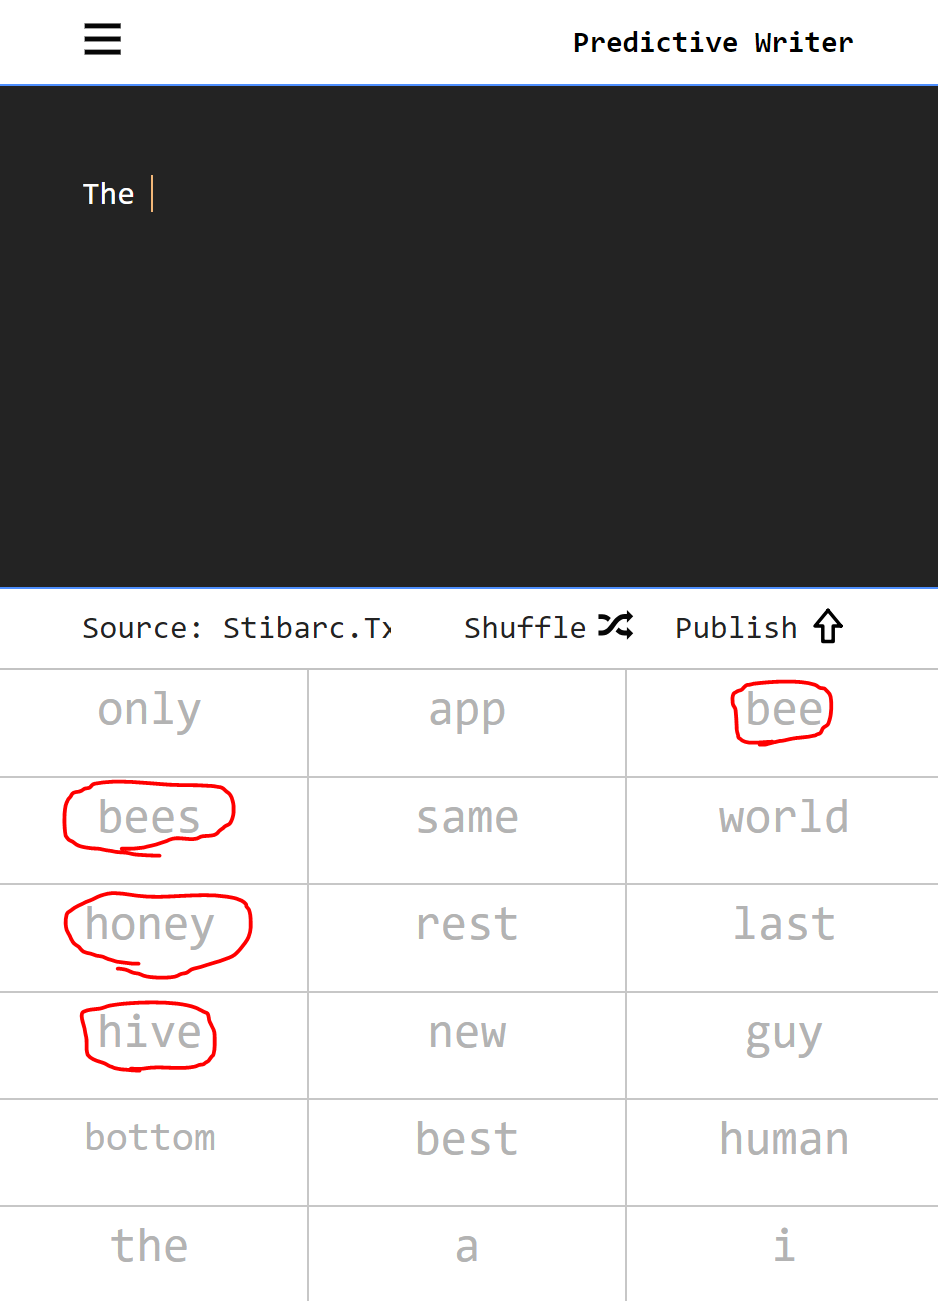Open the Source Stibarc.Txt selector
This screenshot has width=938, height=1301.
(x=237, y=628)
